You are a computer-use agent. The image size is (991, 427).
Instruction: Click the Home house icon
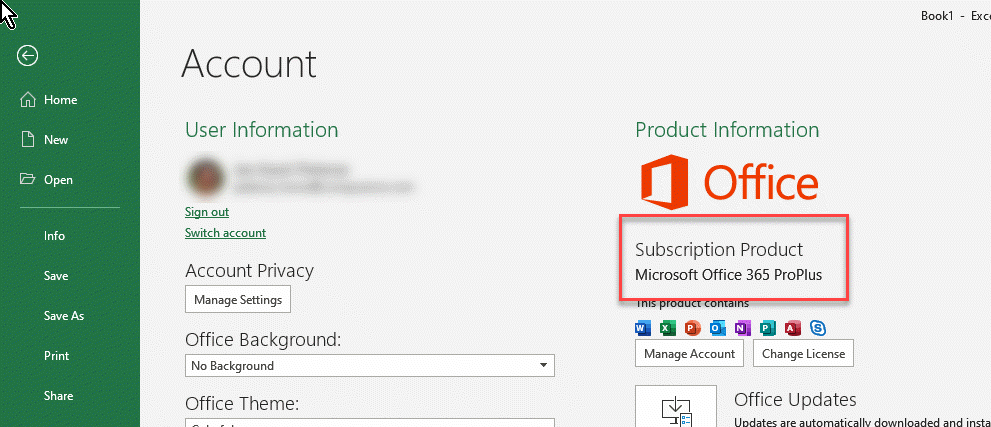28,100
